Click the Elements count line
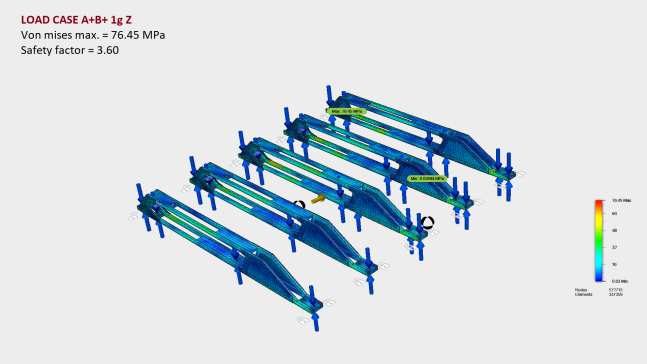This screenshot has width=647, height=364. 599,295
